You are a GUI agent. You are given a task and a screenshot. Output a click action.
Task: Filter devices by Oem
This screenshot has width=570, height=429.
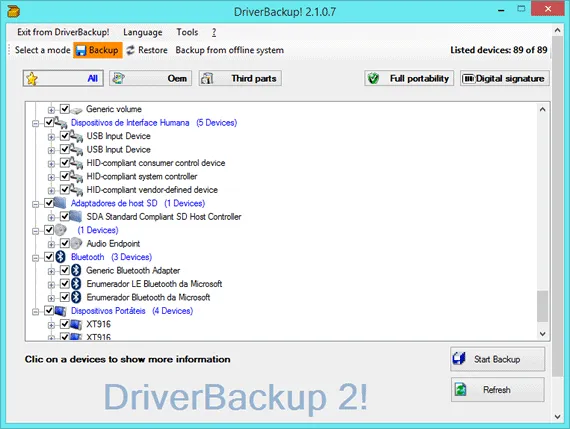pos(150,78)
